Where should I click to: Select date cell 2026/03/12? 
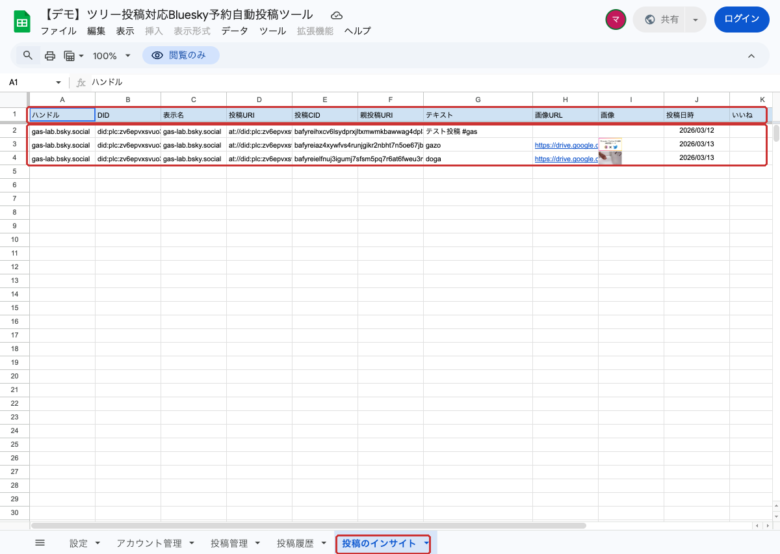tap(696, 131)
